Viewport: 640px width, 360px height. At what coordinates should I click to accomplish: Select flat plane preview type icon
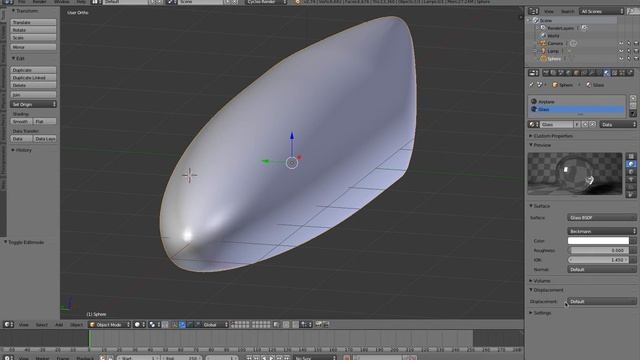(x=631, y=156)
